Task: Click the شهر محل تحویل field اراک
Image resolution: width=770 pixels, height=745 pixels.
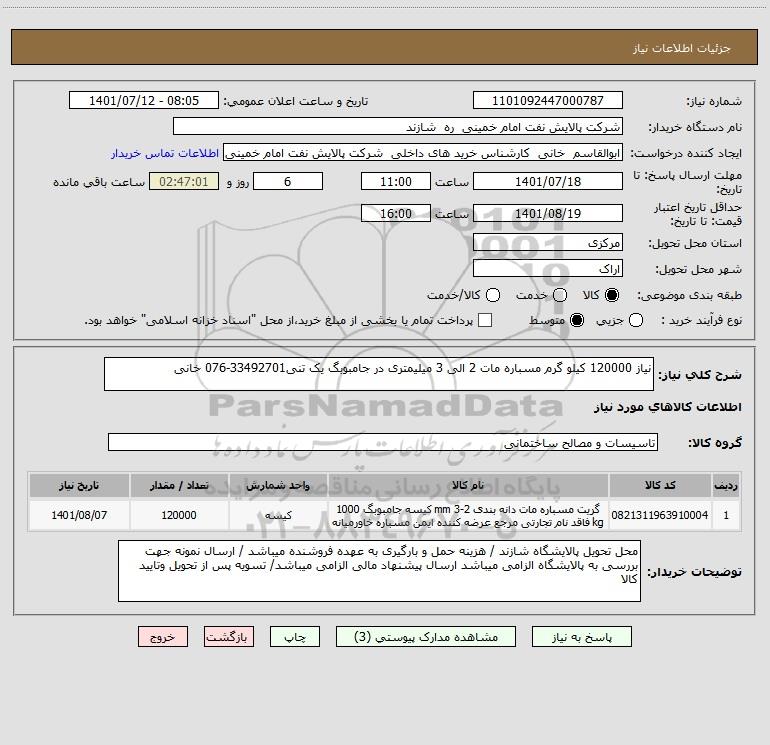Action: pyautogui.click(x=548, y=269)
